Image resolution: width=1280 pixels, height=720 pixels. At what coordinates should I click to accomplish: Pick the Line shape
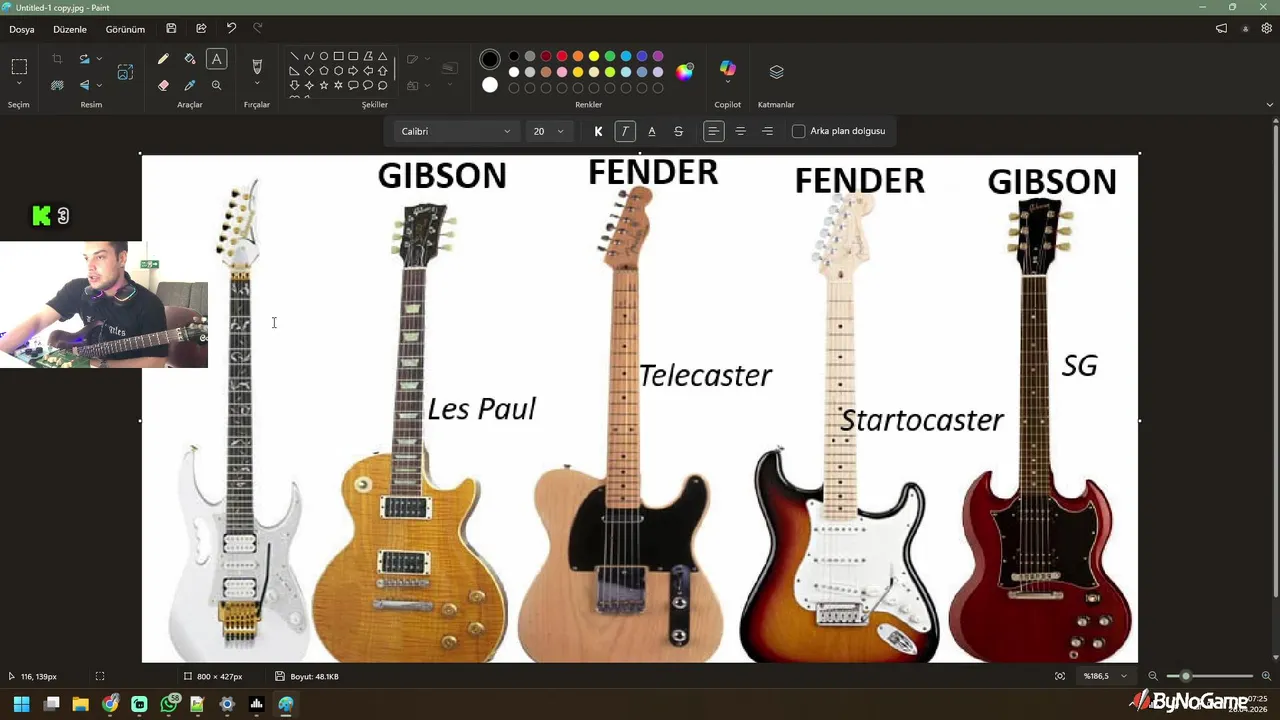coord(294,56)
